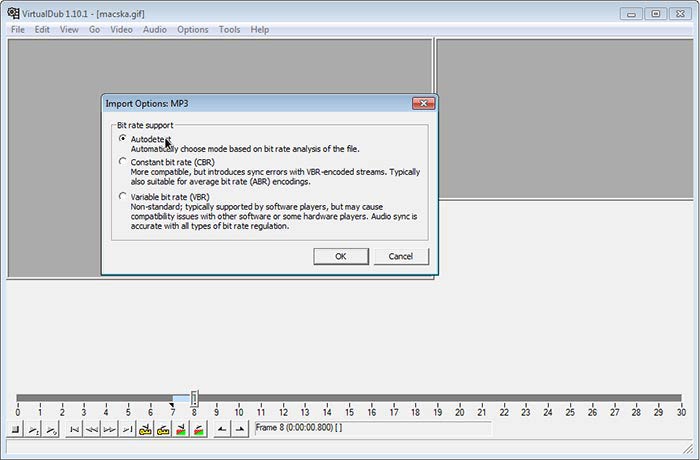This screenshot has width=700, height=460.
Task: Open the Video menu
Action: click(x=121, y=30)
